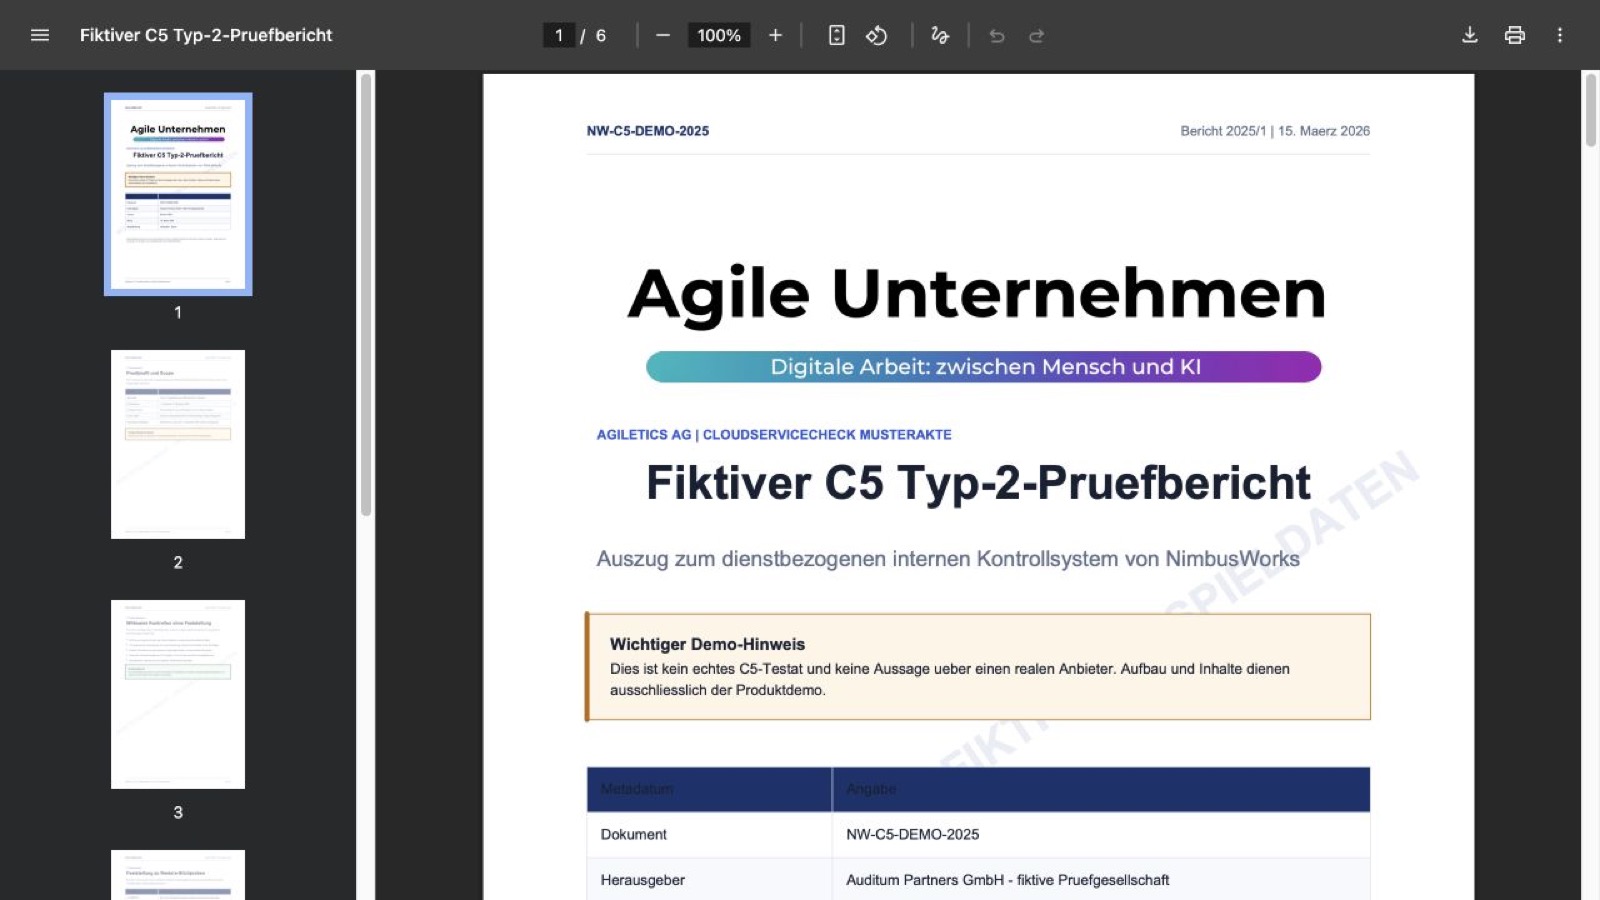Click the document title 'Fiktiver C5 Typ-2-Pruefbericht' in toolbar
The image size is (1600, 900).
point(206,35)
